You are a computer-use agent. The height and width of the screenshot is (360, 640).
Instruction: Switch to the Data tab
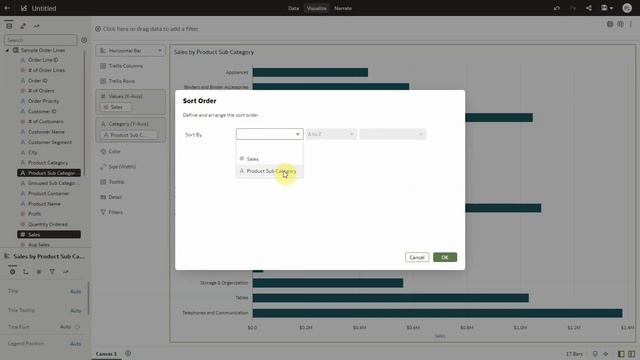pos(293,8)
